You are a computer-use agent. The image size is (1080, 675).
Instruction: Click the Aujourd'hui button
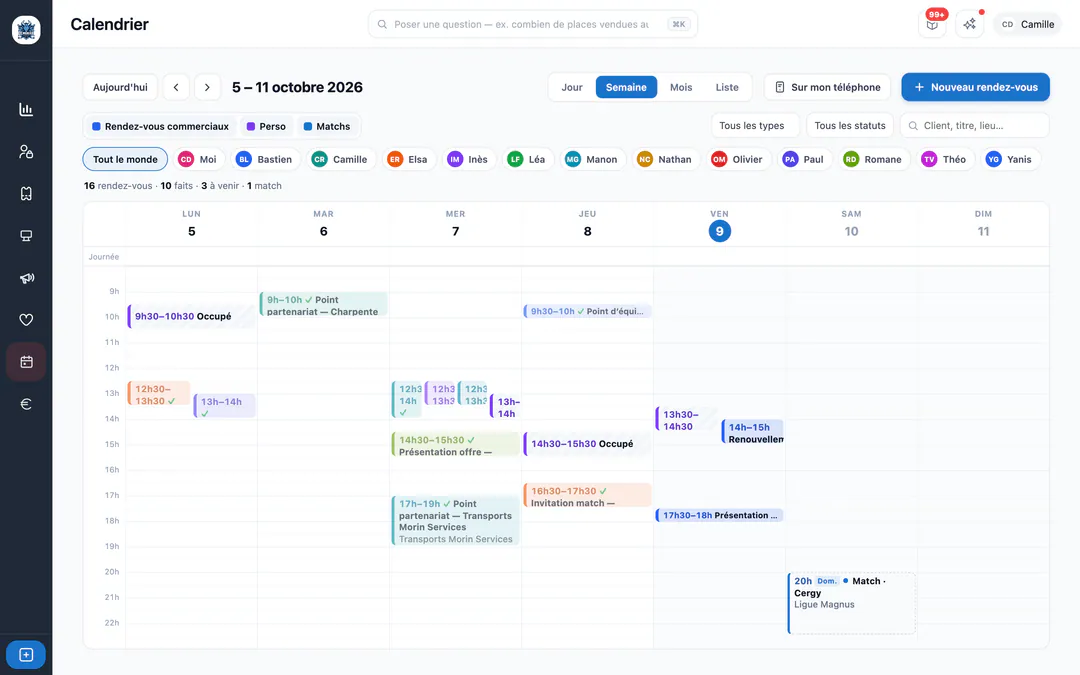tap(121, 87)
